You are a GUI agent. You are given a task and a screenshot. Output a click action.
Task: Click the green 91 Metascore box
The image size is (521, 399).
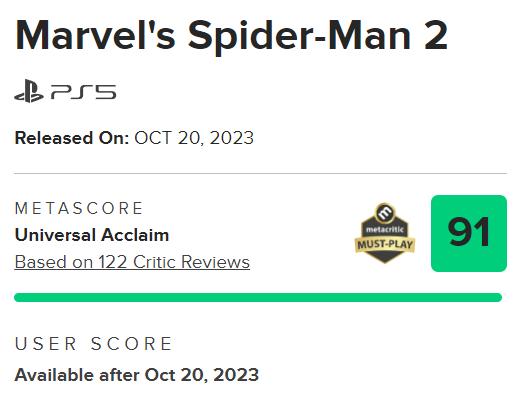[469, 233]
